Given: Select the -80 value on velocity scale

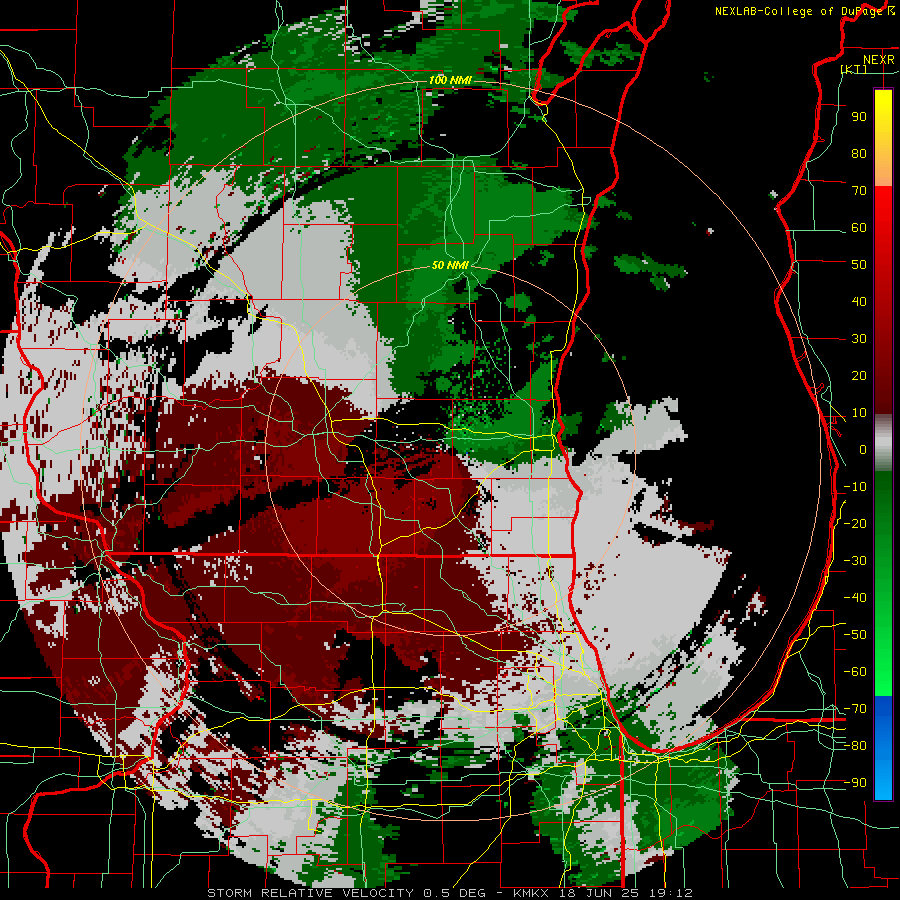Looking at the screenshot, I should 855,746.
